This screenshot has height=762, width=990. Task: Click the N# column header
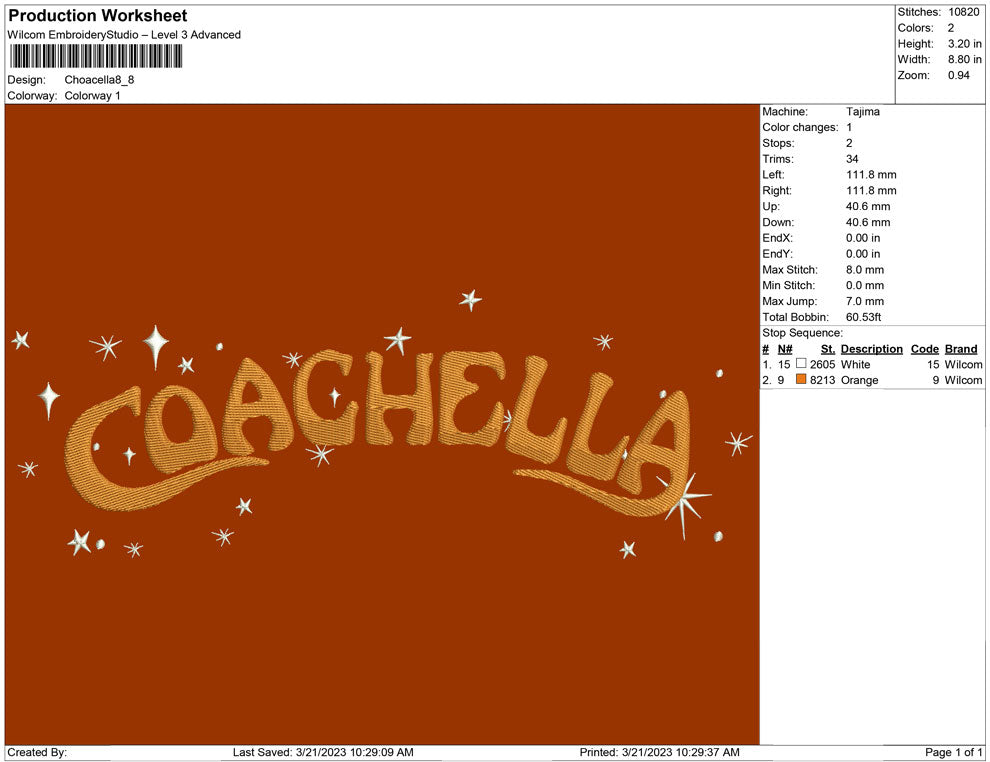[x=785, y=349]
